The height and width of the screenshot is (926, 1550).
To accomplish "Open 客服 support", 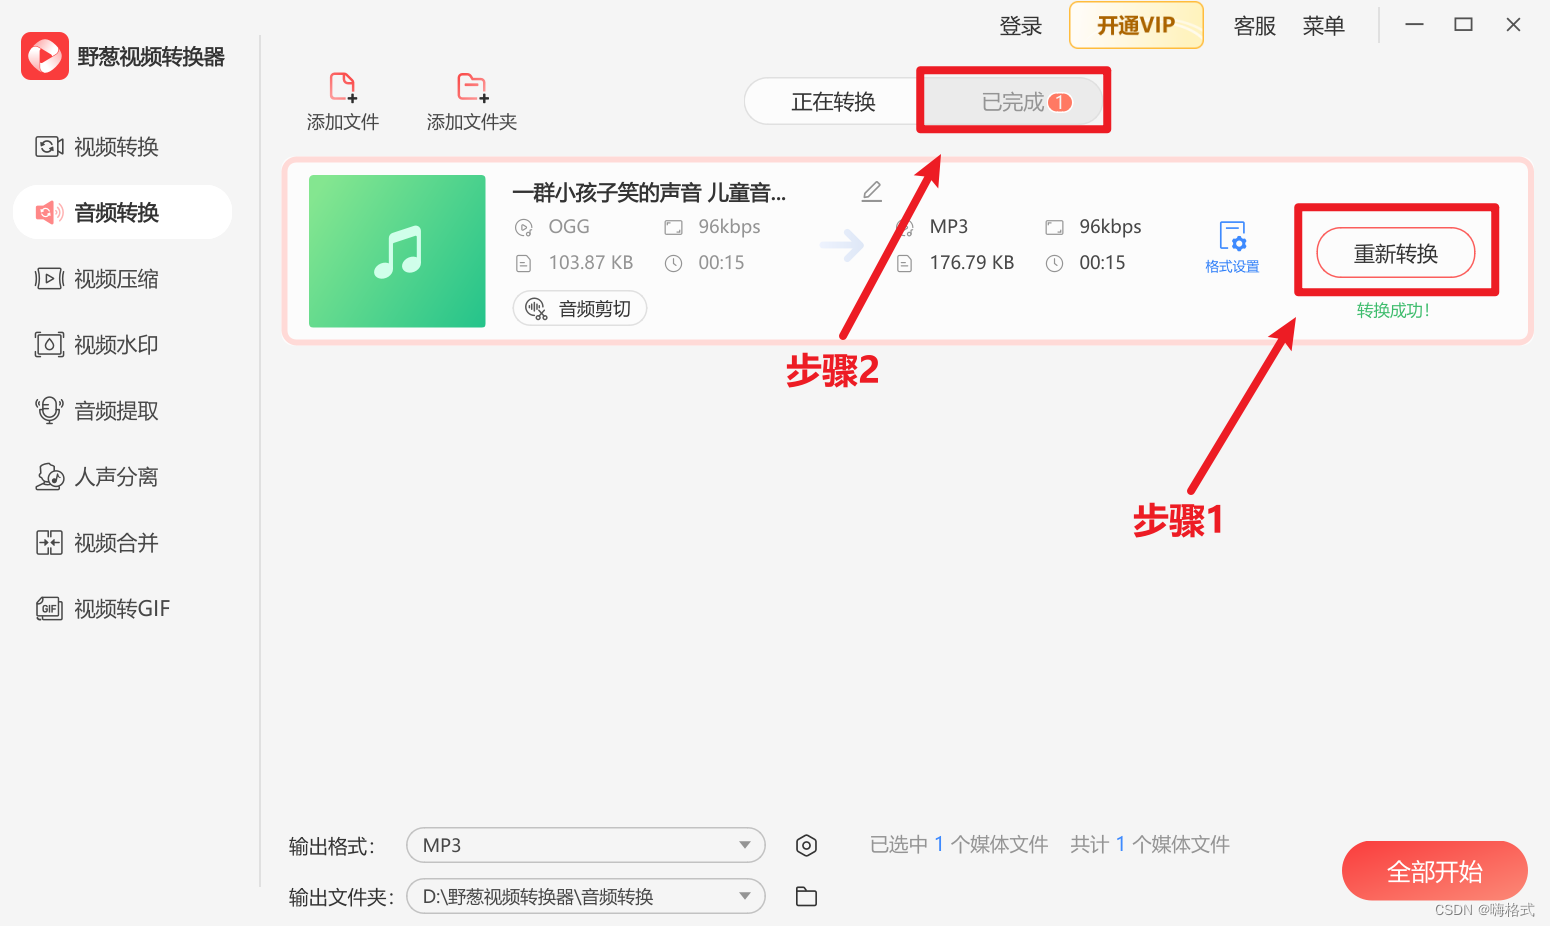I will pyautogui.click(x=1255, y=26).
